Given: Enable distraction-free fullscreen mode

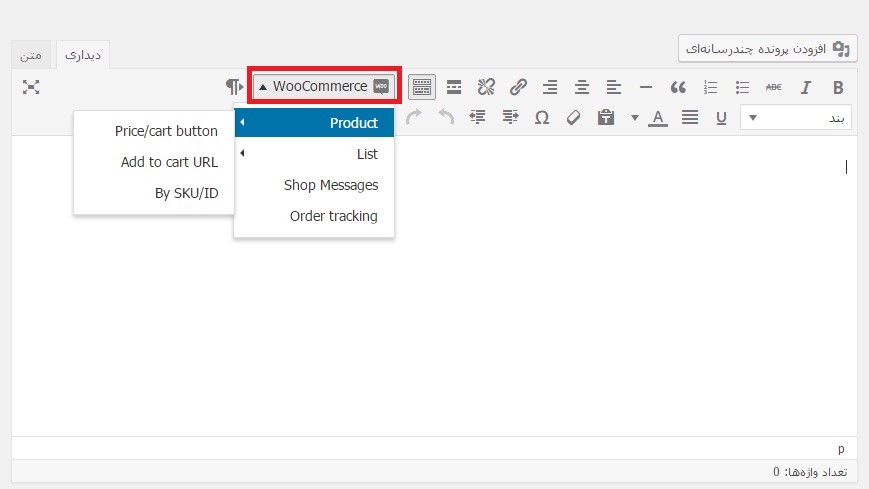Looking at the screenshot, I should point(31,87).
